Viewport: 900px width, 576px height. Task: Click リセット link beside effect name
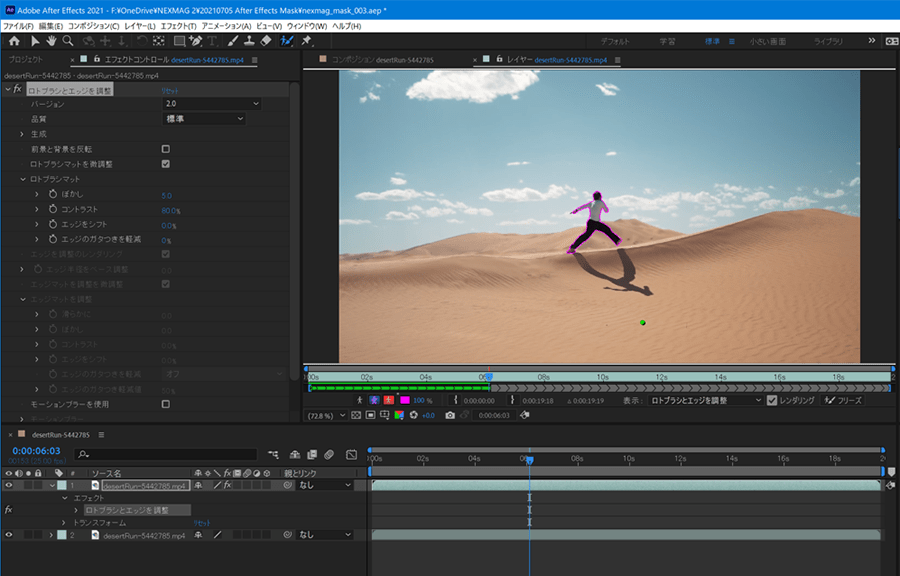point(171,90)
